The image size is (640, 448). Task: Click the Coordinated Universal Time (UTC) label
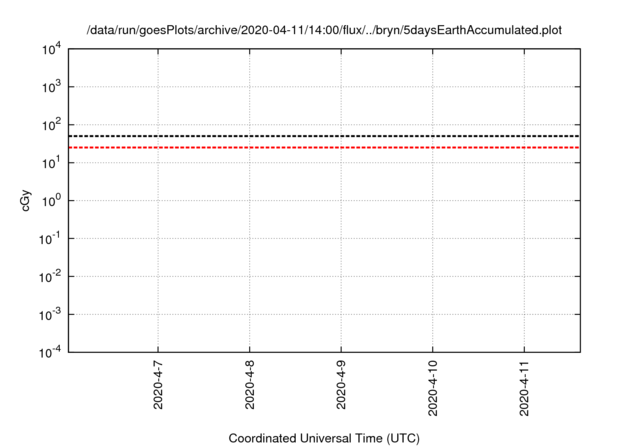[x=324, y=438]
